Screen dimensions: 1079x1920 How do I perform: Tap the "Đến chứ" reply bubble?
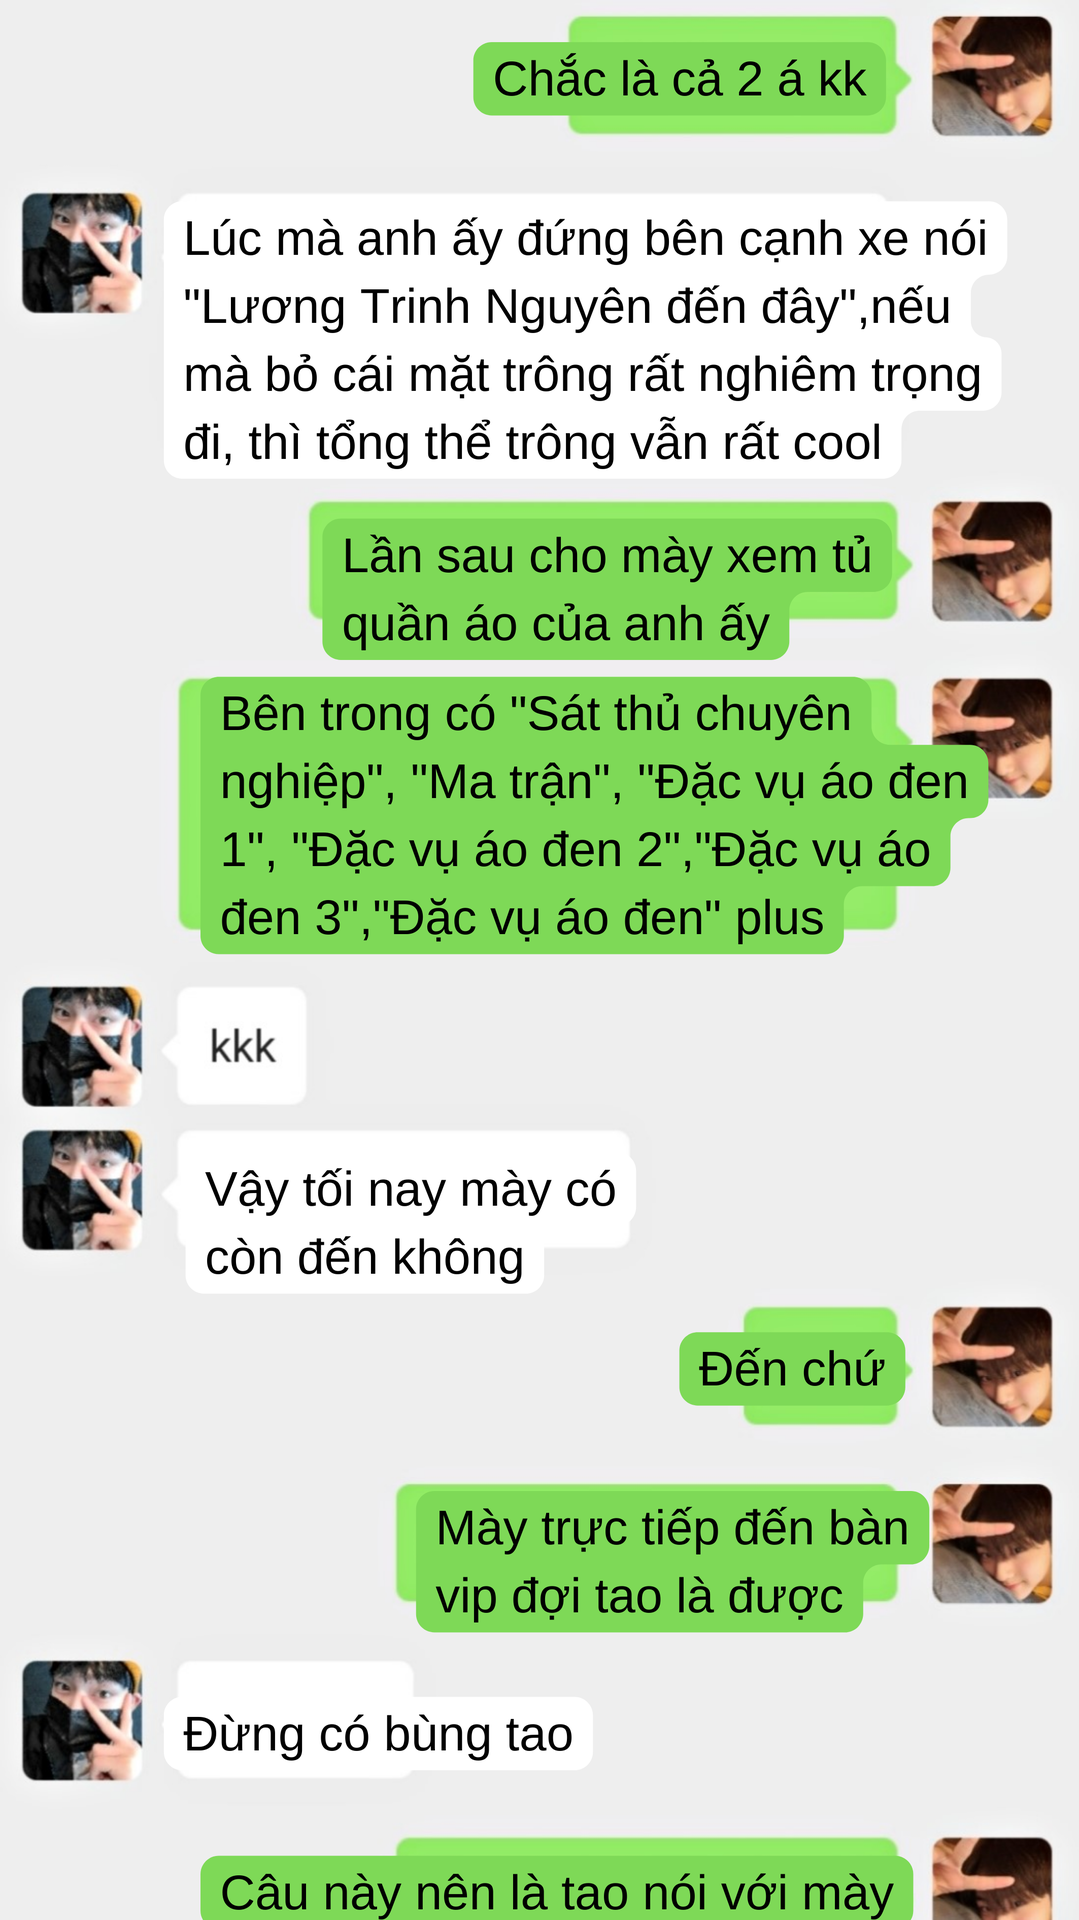pyautogui.click(x=791, y=1369)
